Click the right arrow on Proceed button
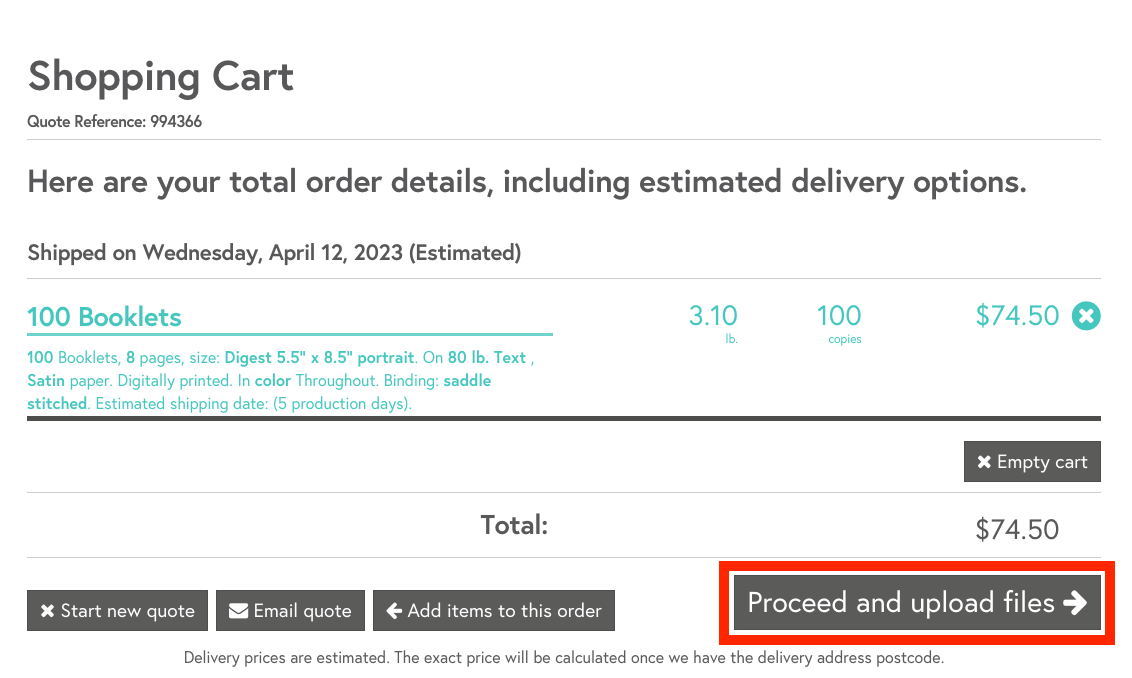 coord(1075,603)
